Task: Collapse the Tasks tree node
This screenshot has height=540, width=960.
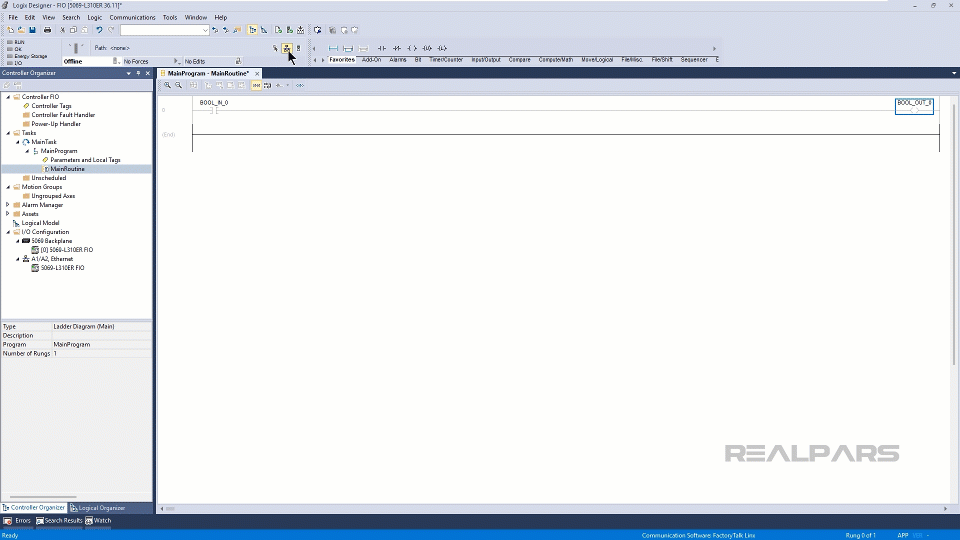Action: (x=8, y=133)
